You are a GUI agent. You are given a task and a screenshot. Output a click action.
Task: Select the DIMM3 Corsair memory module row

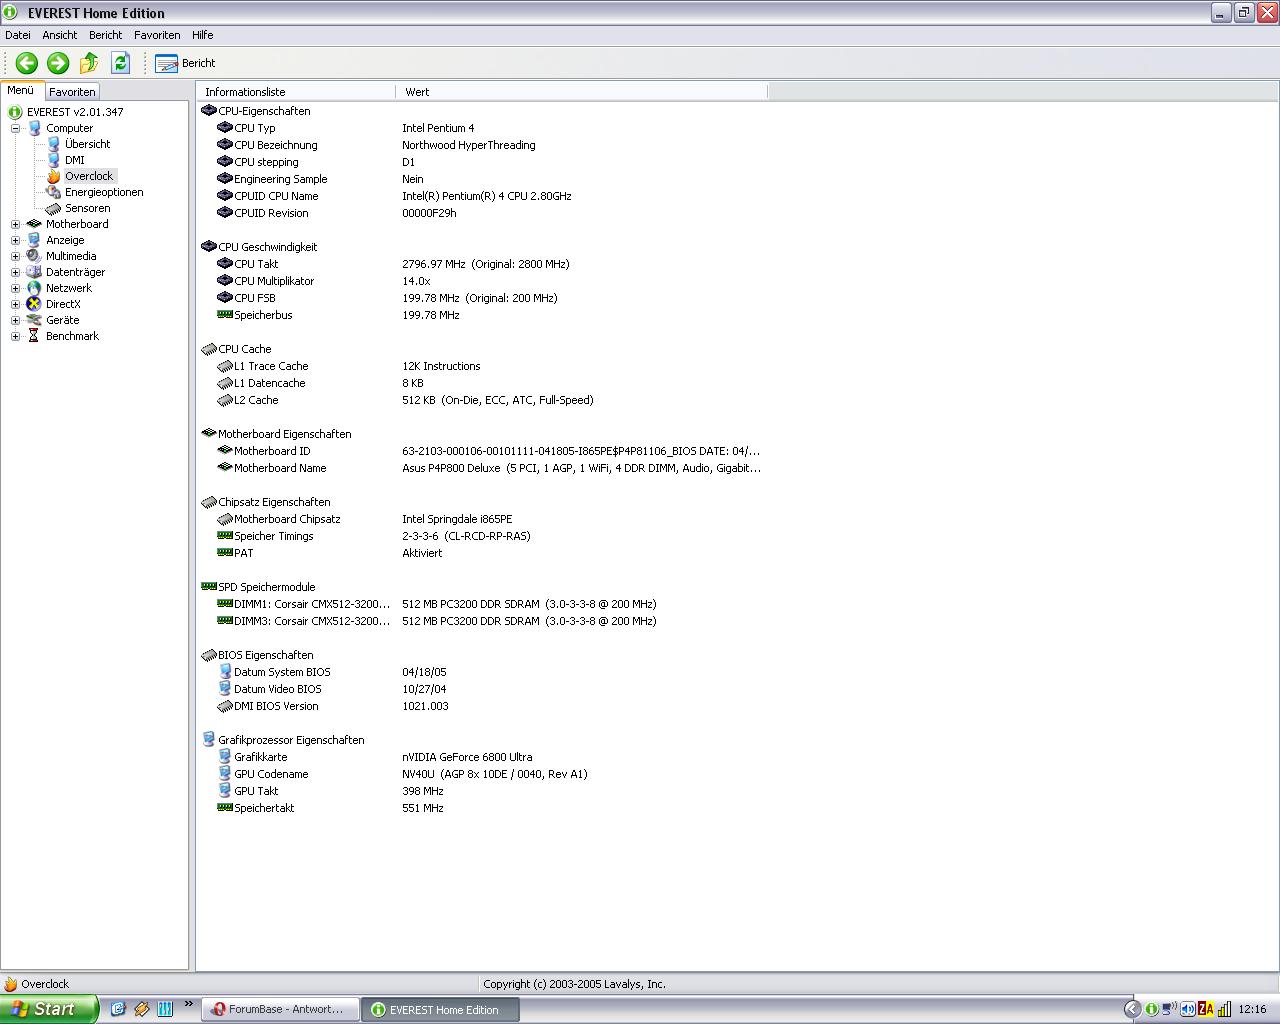click(482, 621)
